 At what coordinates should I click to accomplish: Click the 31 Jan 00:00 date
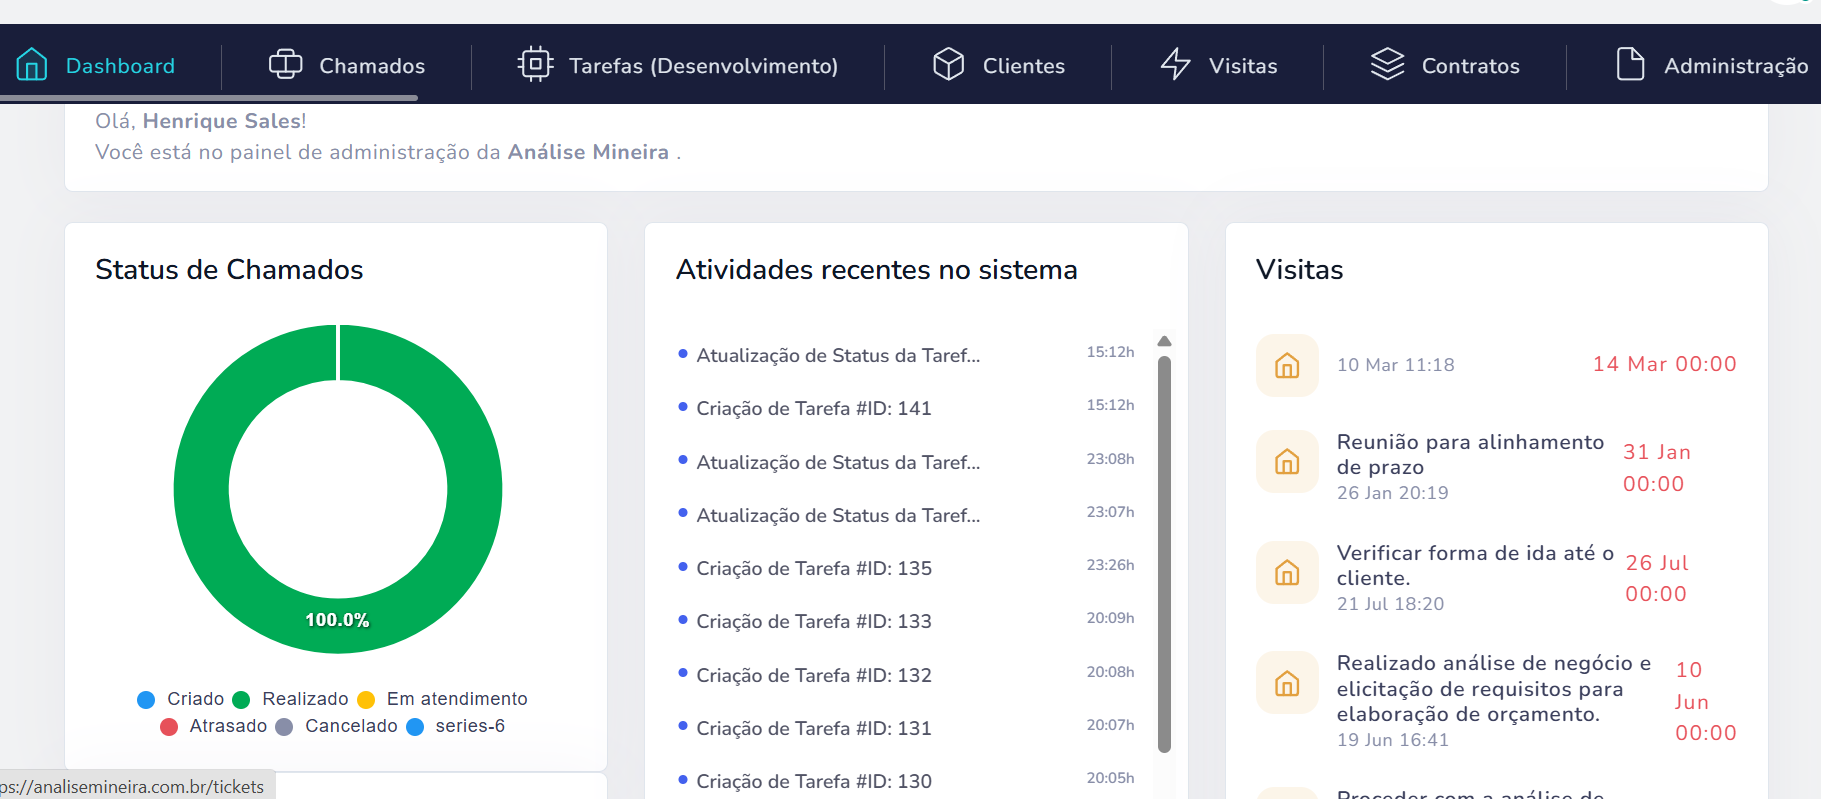(1657, 468)
